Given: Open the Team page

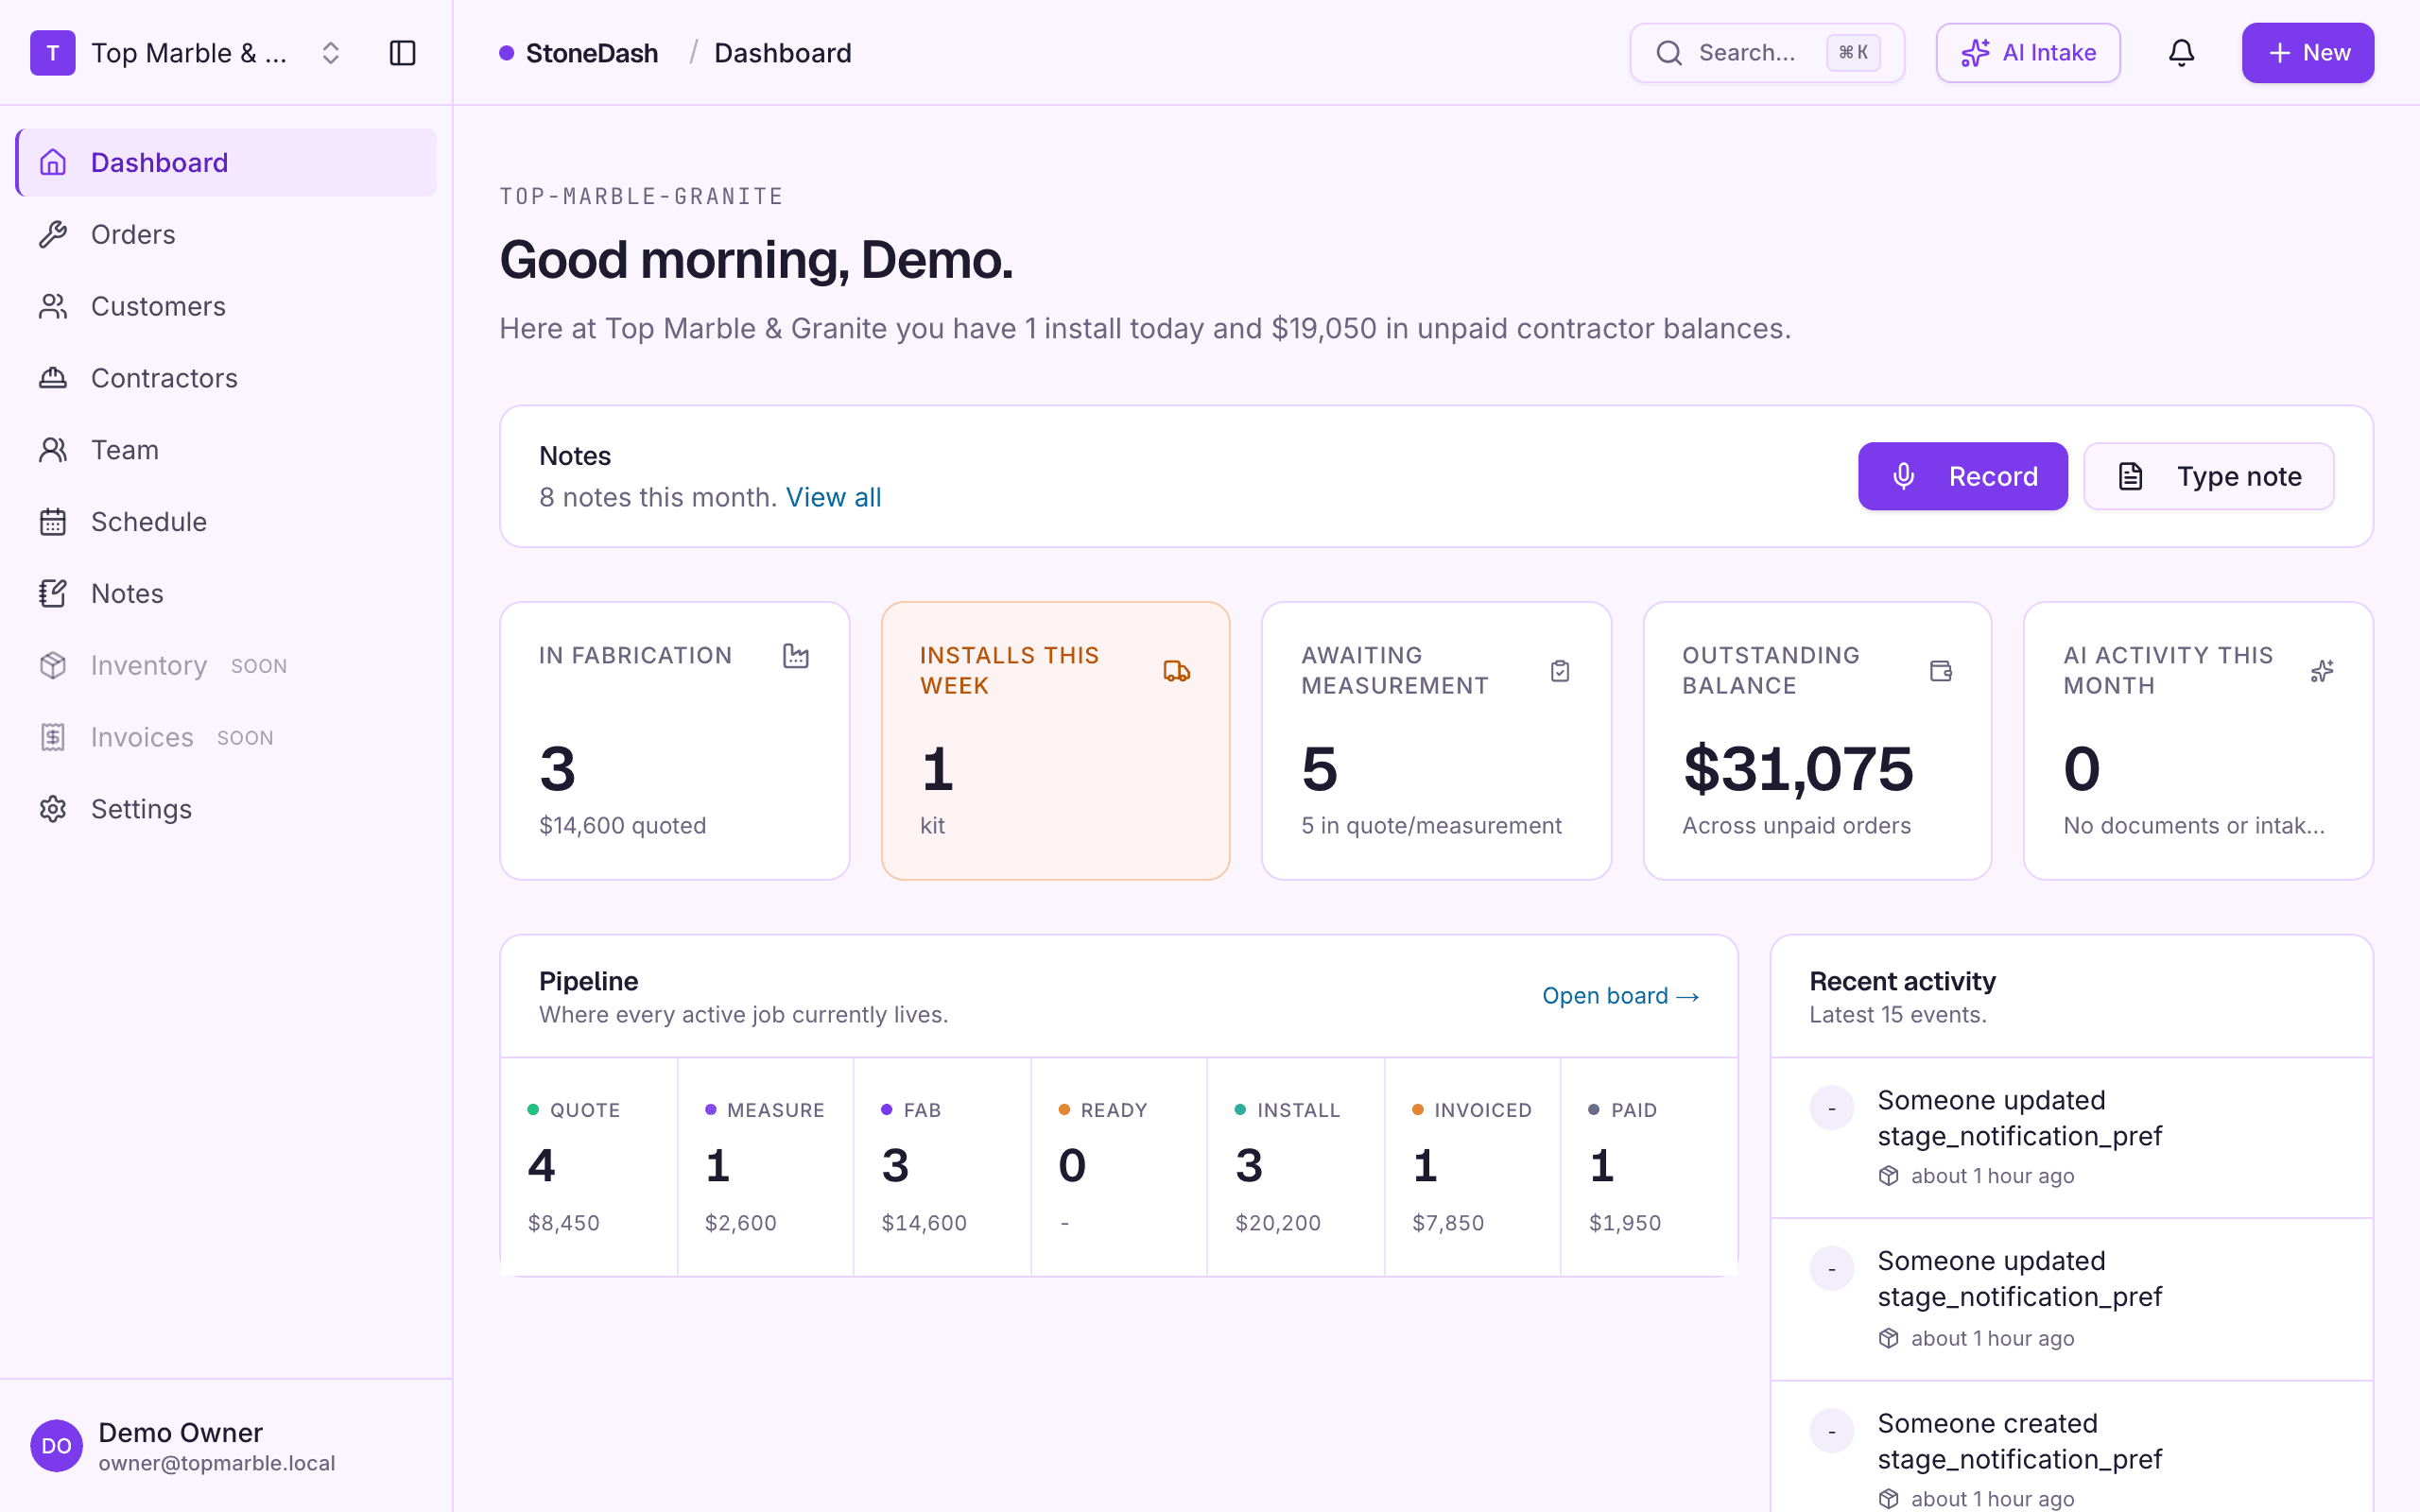Looking at the screenshot, I should tap(226, 450).
